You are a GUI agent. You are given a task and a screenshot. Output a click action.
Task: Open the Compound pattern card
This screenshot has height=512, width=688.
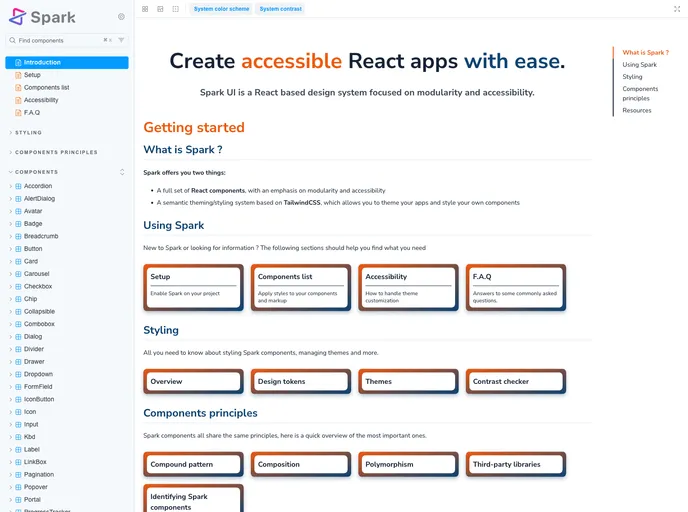pyautogui.click(x=194, y=465)
